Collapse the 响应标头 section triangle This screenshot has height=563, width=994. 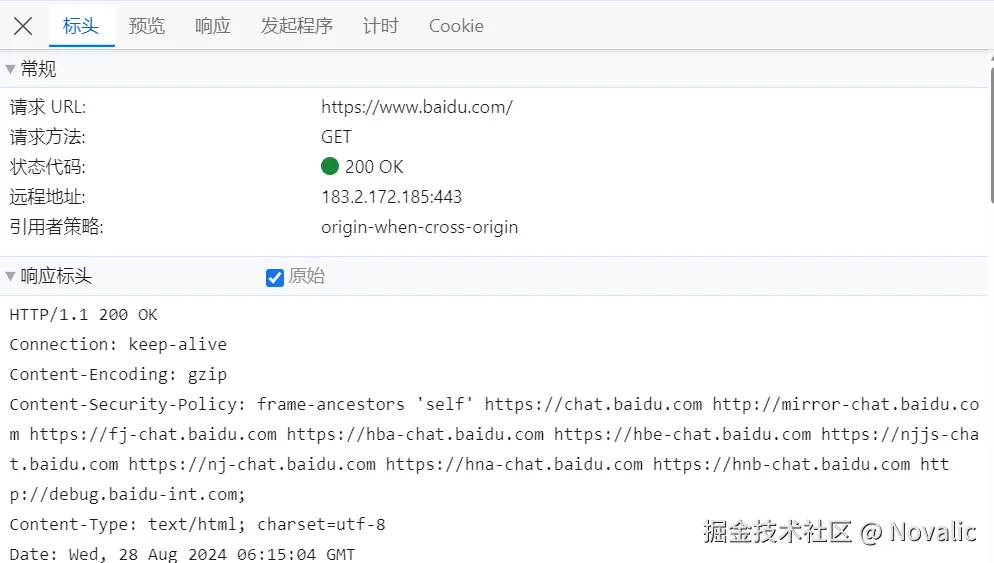tap(10, 276)
